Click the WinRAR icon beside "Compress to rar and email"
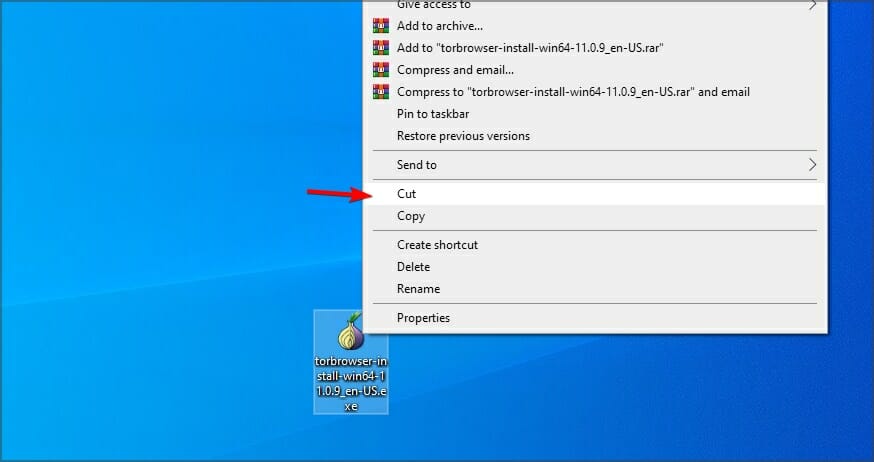Screen dimensions: 874x462 point(381,92)
